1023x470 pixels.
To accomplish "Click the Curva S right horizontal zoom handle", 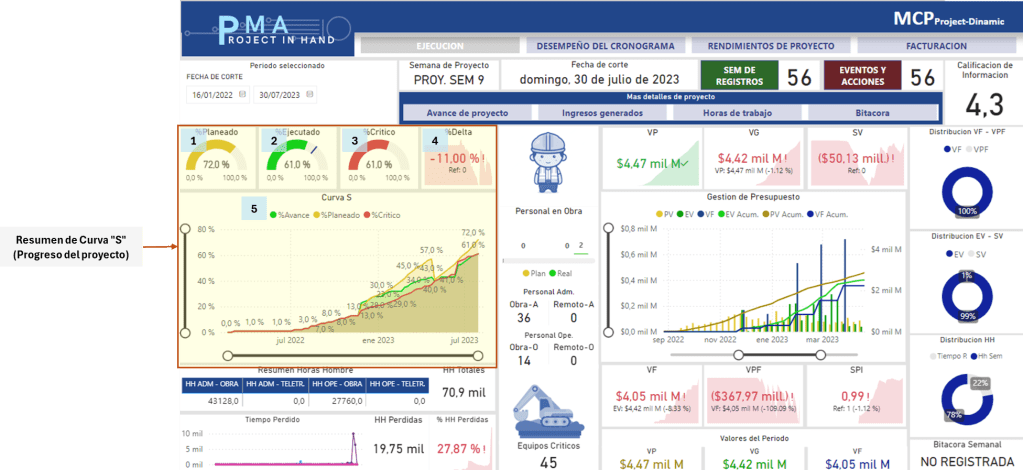I will [x=483, y=355].
